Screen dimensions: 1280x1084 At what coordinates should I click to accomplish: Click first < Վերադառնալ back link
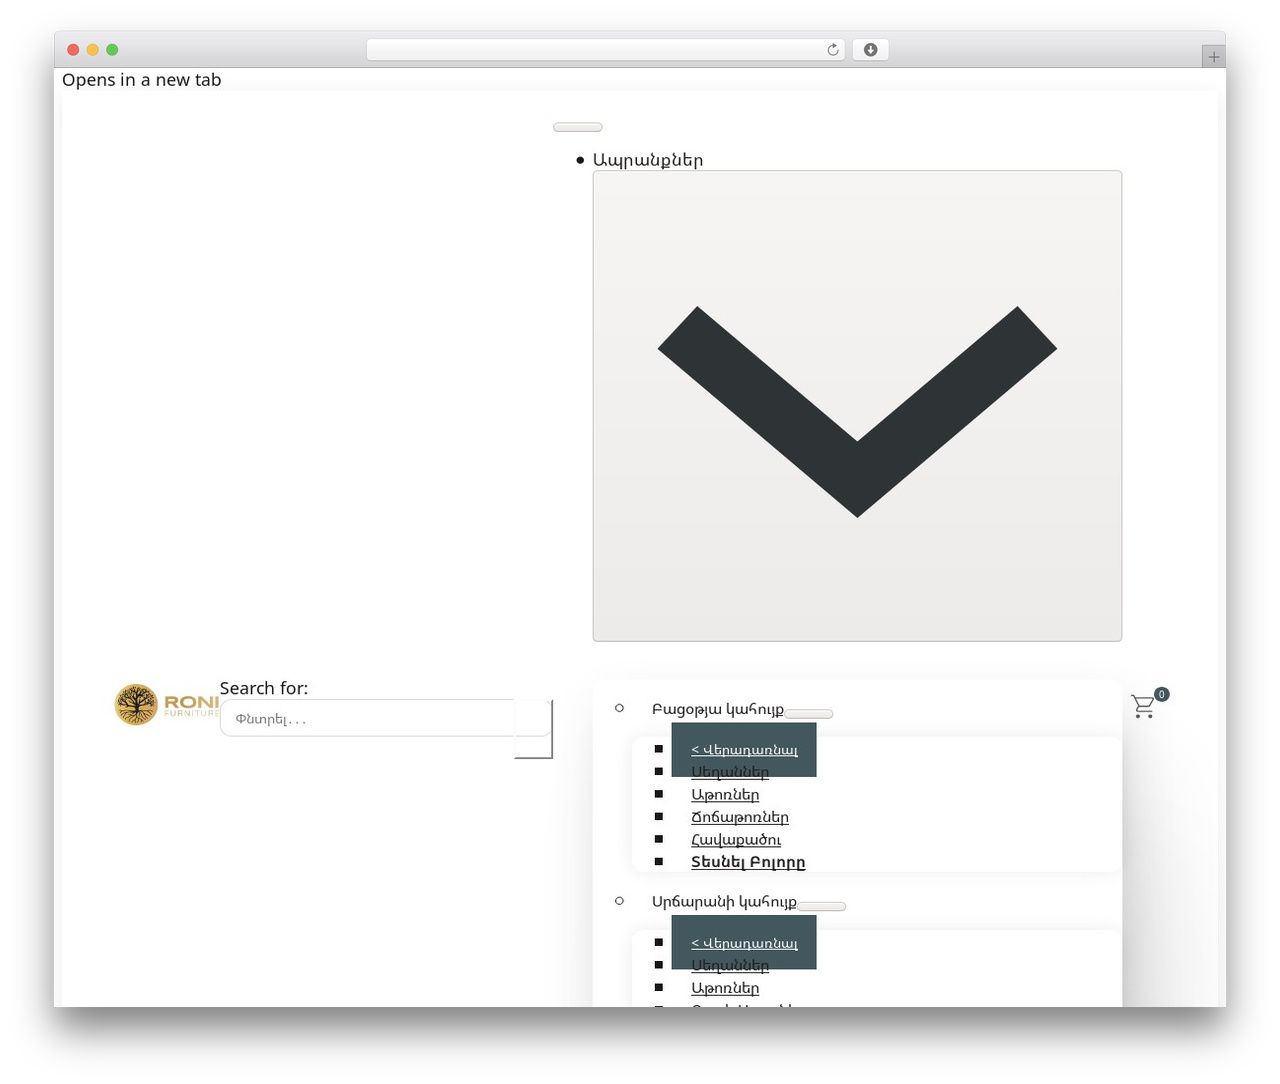pyautogui.click(x=744, y=750)
